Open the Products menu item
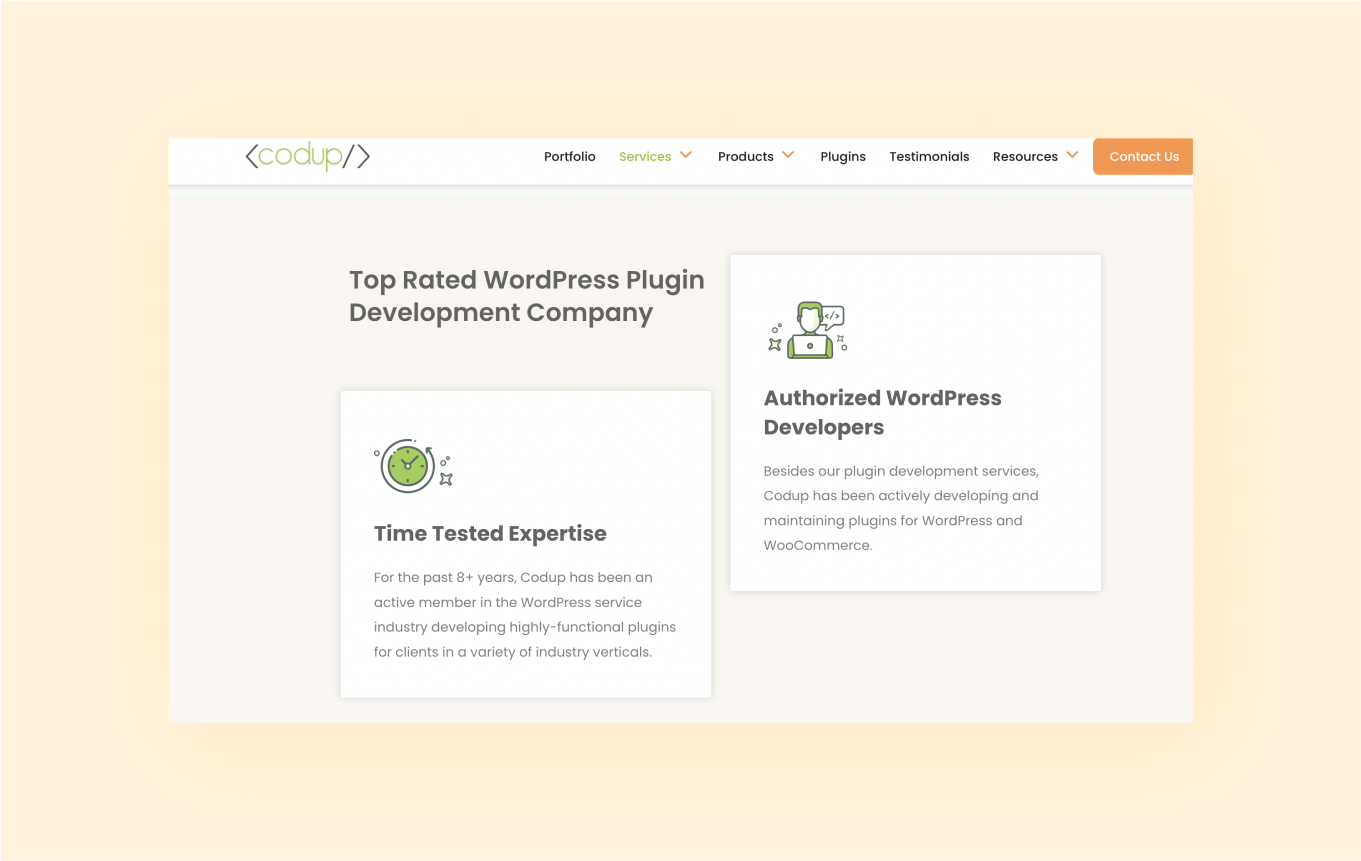Viewport: 1361px width, 861px height. tap(746, 157)
